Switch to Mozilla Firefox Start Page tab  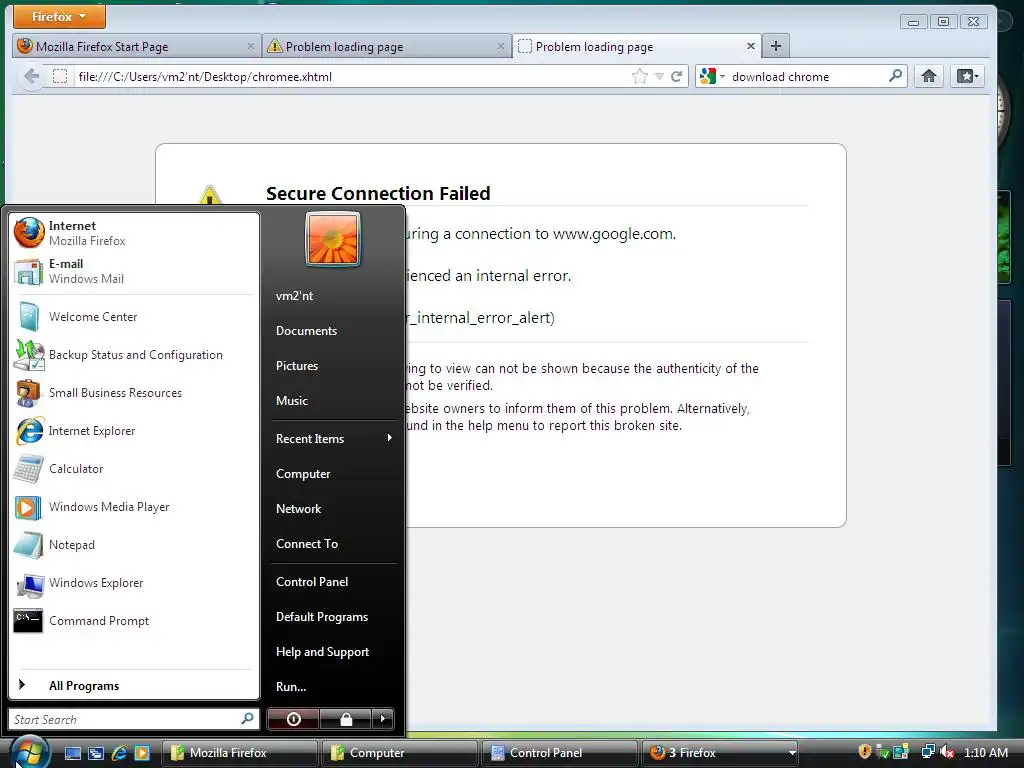136,46
